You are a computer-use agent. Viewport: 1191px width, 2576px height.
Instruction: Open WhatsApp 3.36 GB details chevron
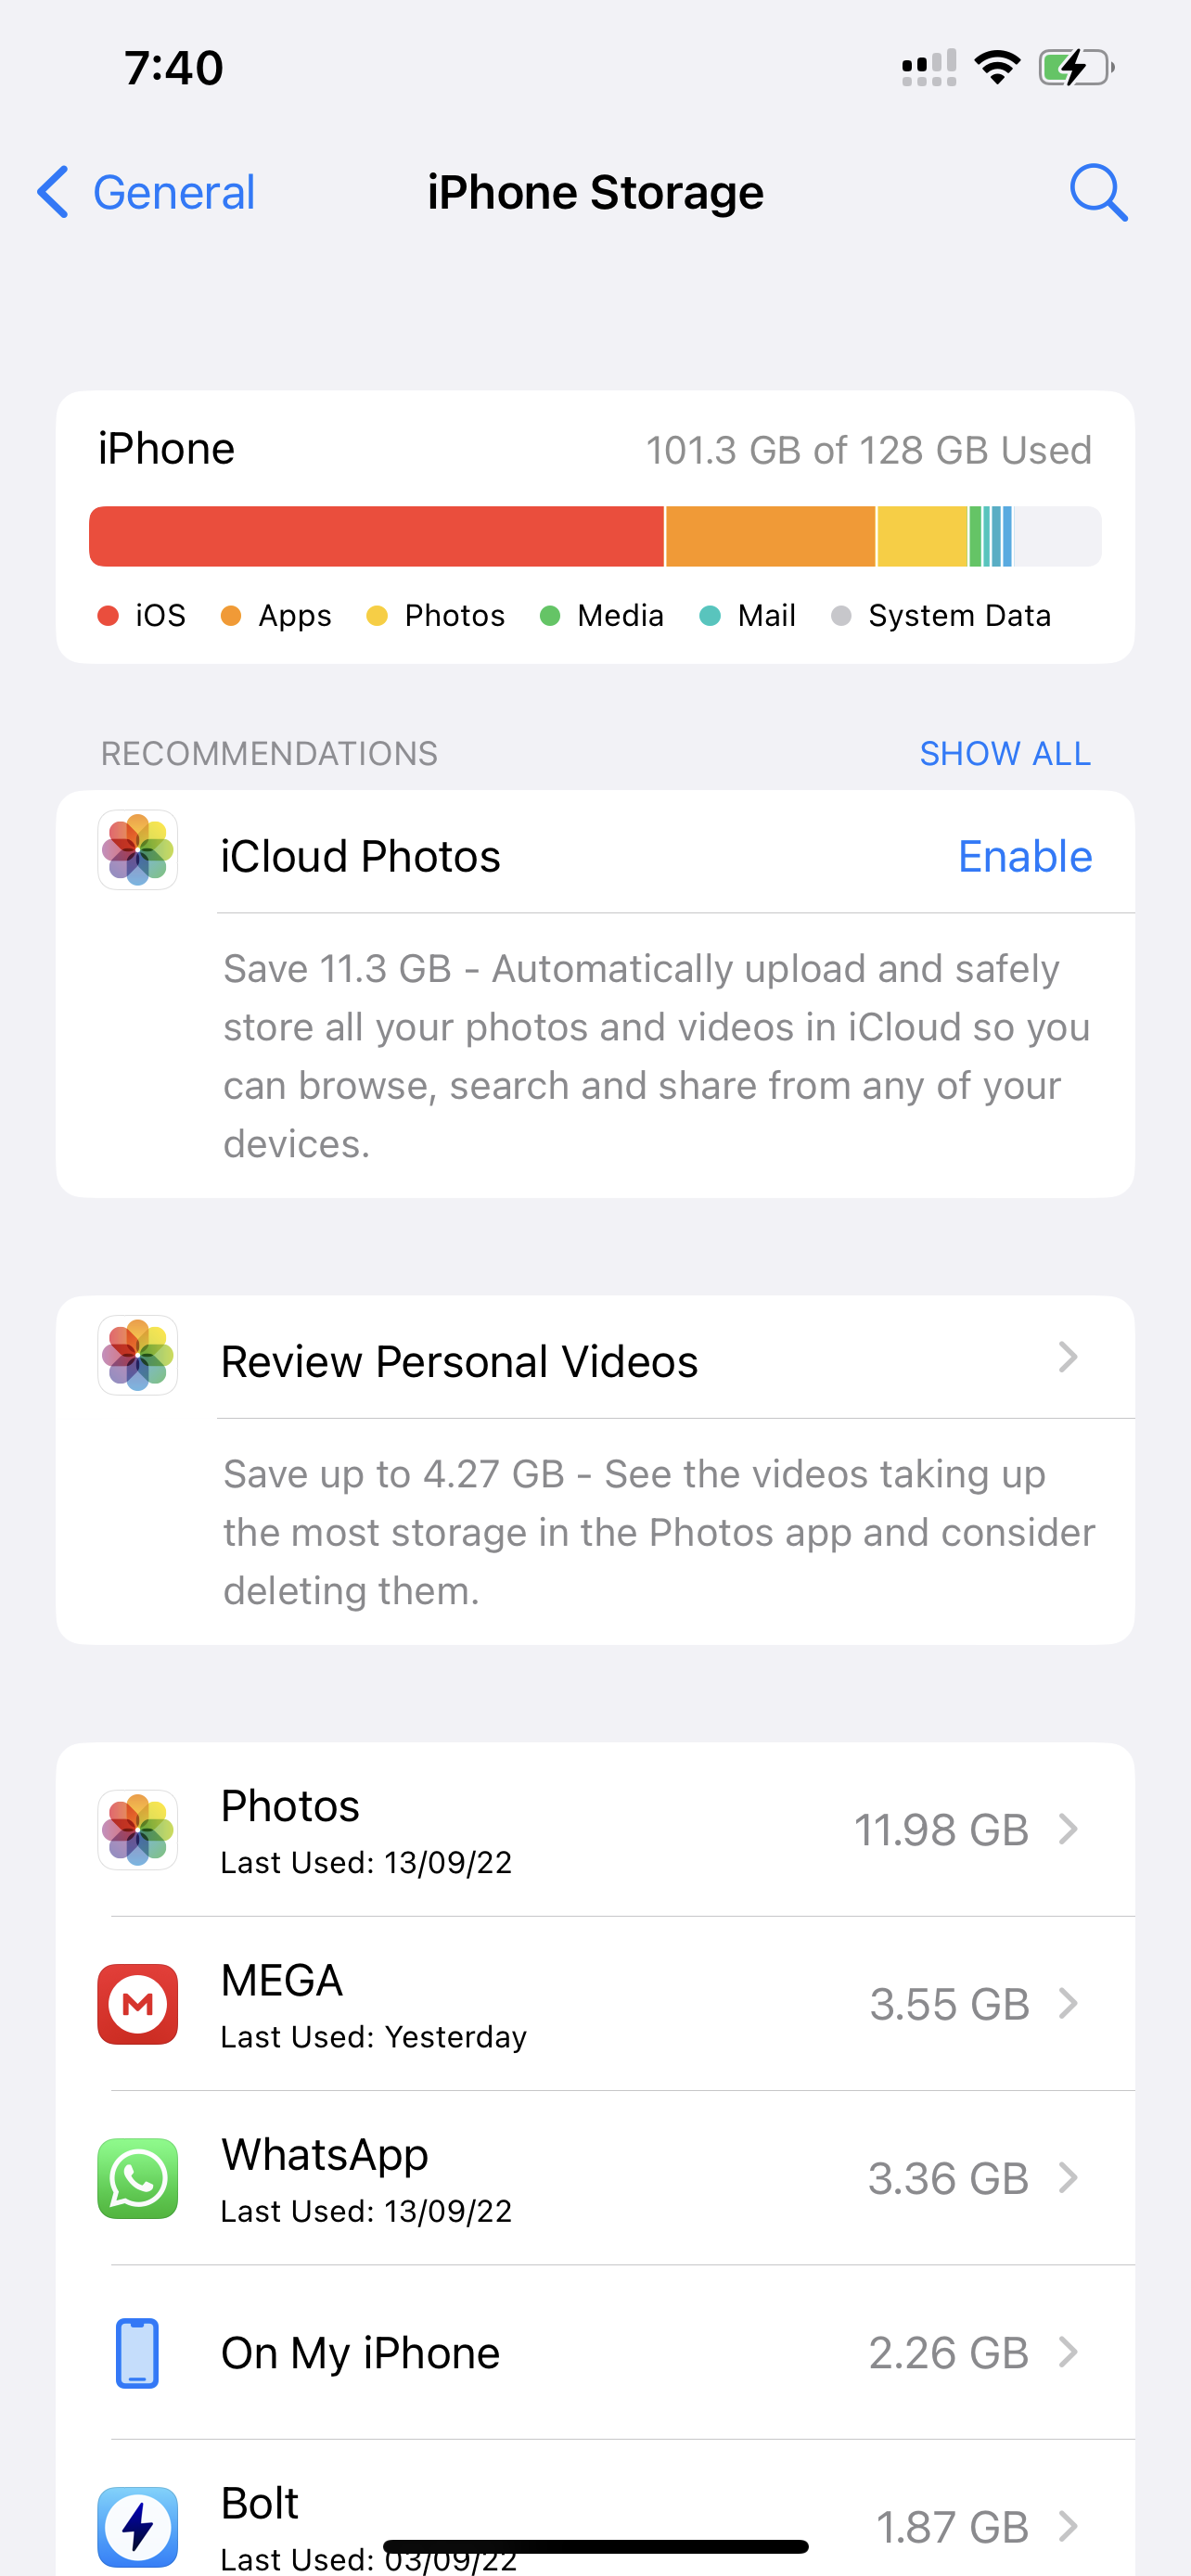tap(1068, 2177)
